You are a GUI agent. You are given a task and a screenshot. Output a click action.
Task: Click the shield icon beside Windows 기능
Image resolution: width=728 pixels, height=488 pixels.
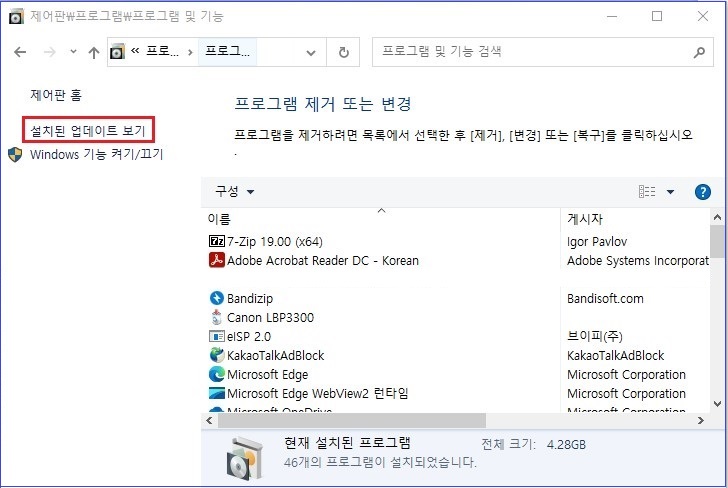(15, 155)
